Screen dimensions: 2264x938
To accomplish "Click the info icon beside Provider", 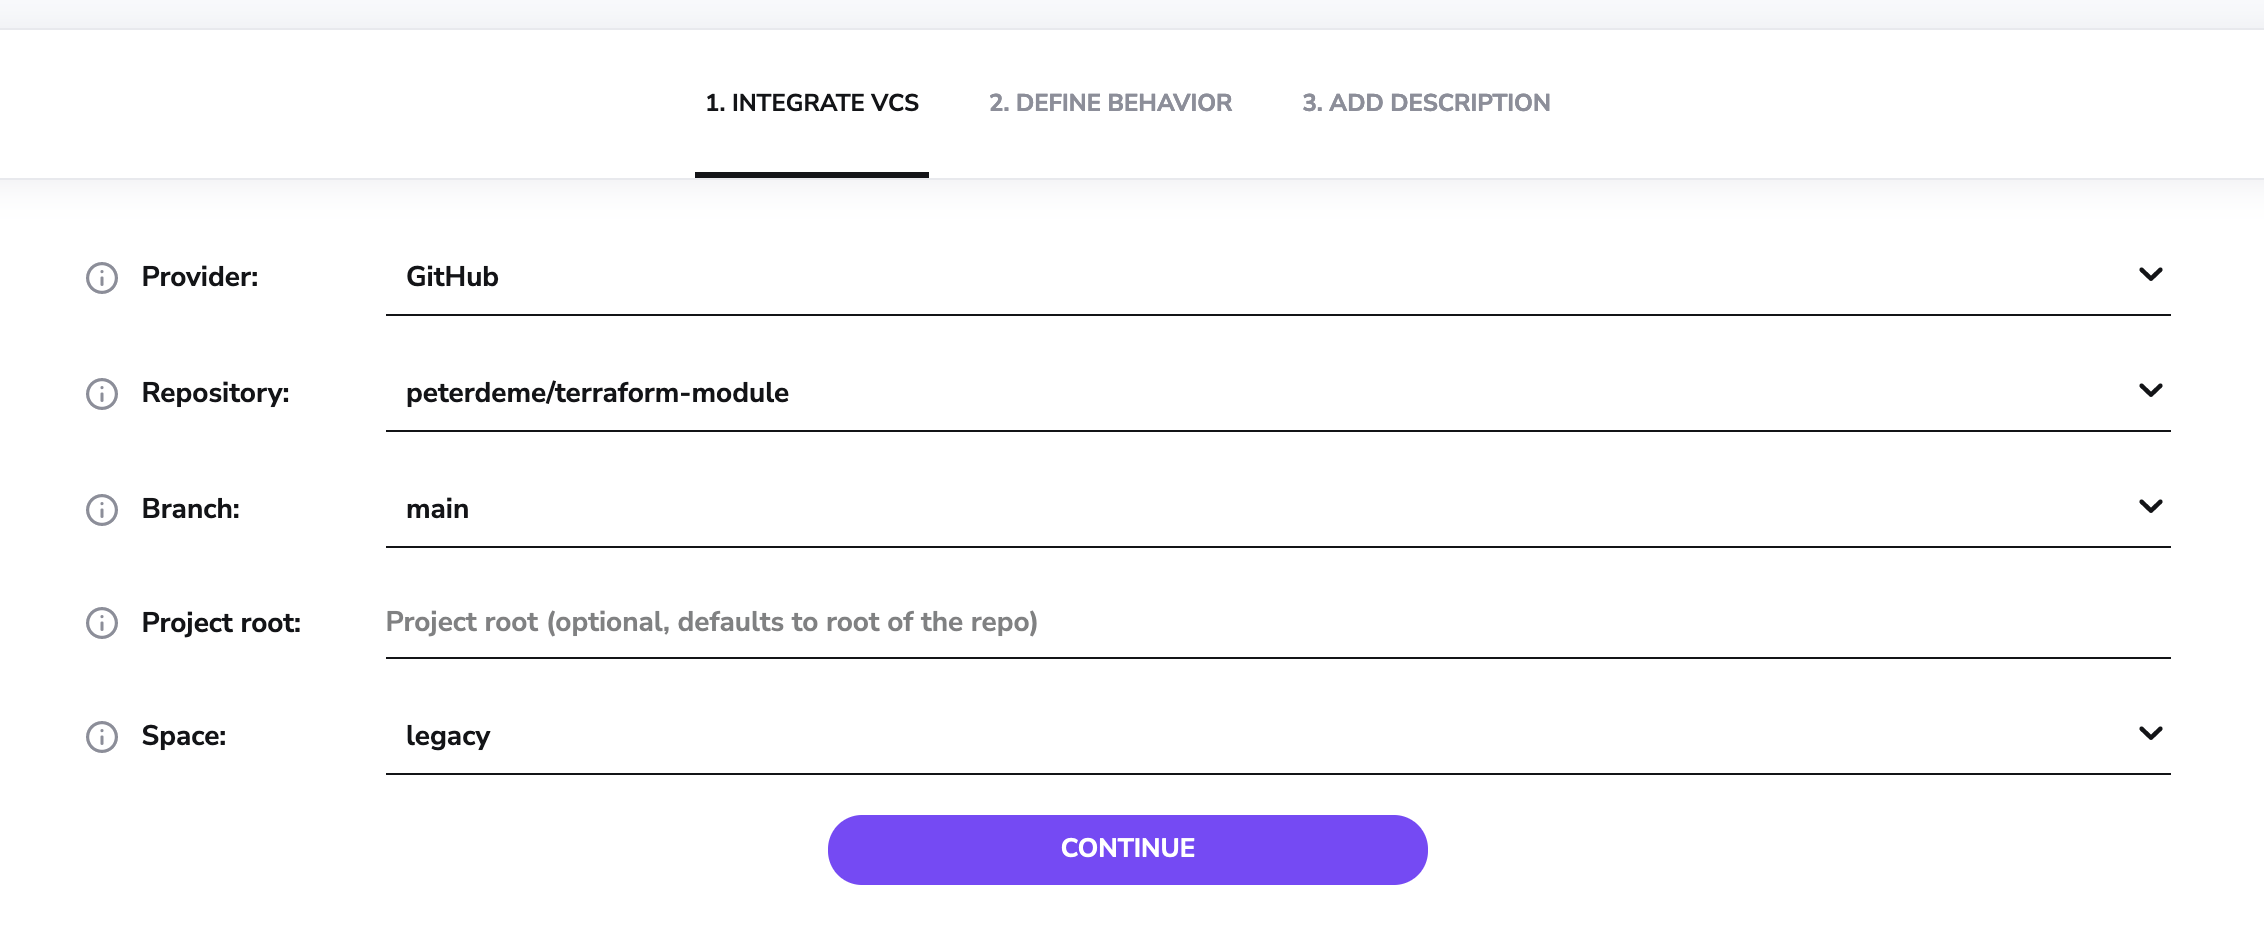I will 102,278.
